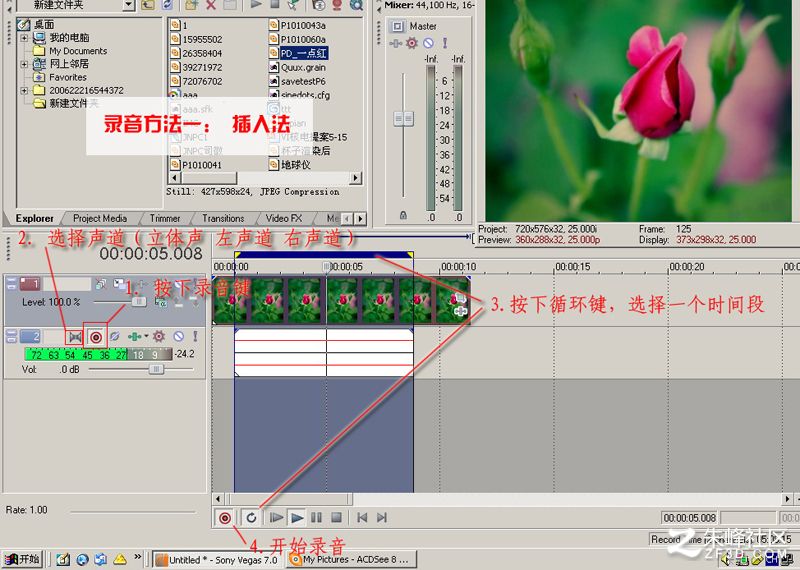Arm audio track 2 for record
The image size is (800, 570).
coord(95,337)
